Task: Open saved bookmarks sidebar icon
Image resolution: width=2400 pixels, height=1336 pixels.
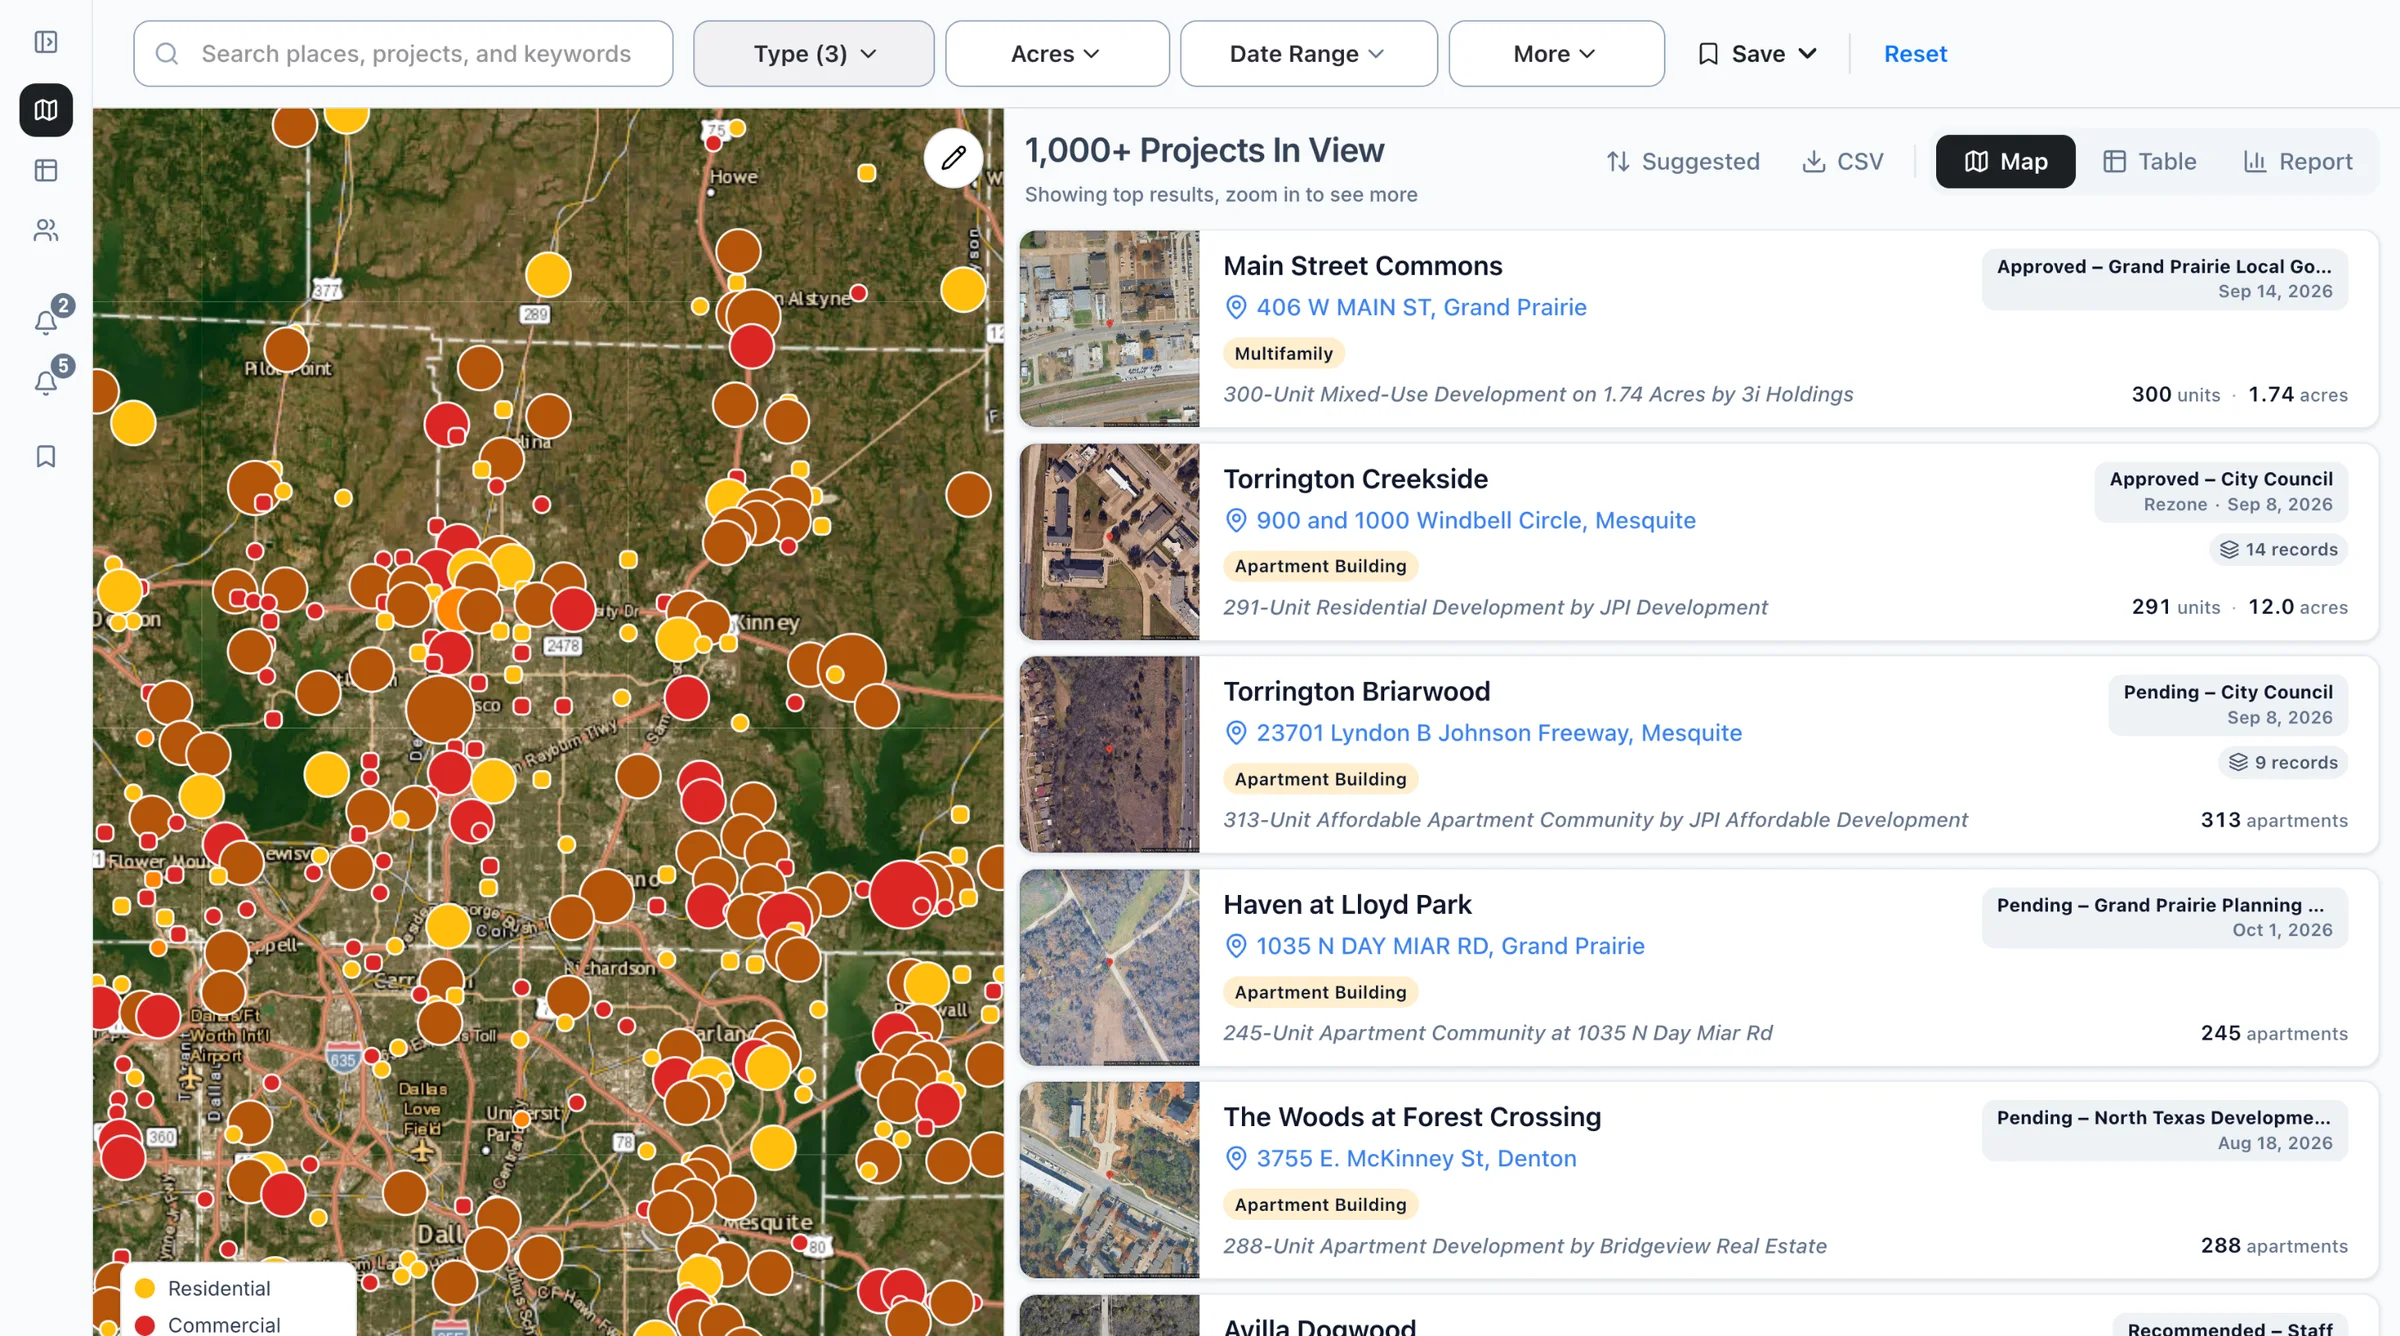Action: [46, 457]
